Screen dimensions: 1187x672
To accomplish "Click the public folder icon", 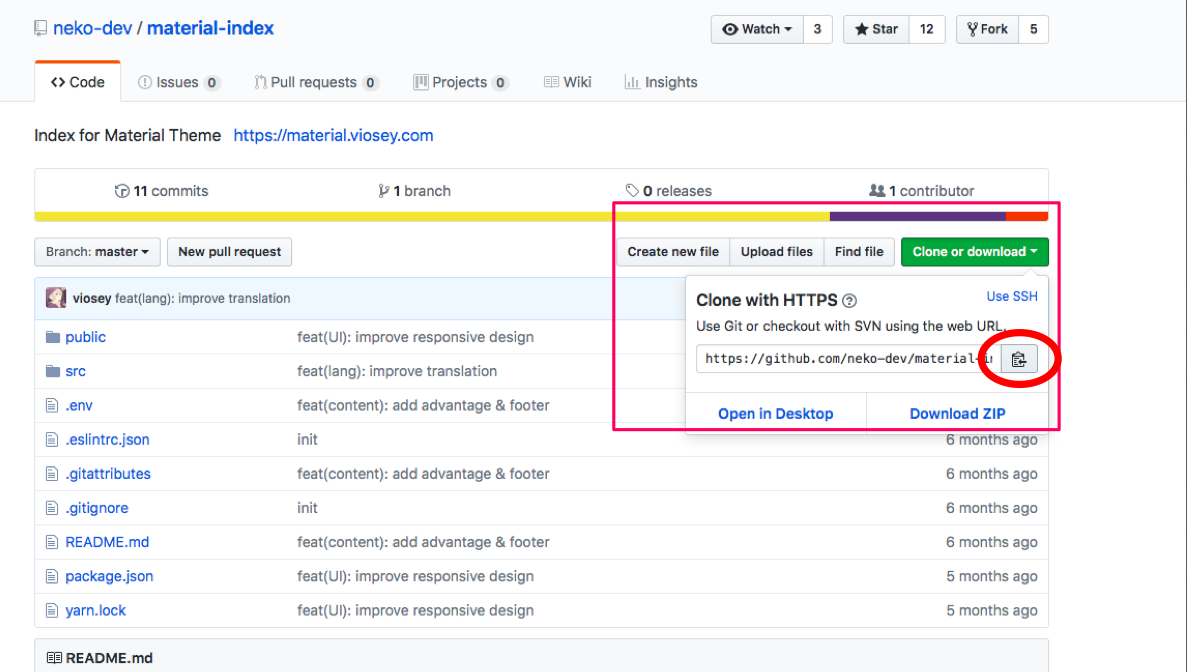I will coord(52,338).
